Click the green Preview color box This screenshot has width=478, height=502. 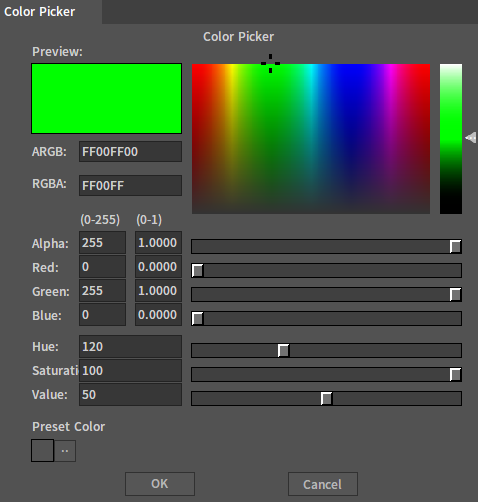[x=106, y=98]
